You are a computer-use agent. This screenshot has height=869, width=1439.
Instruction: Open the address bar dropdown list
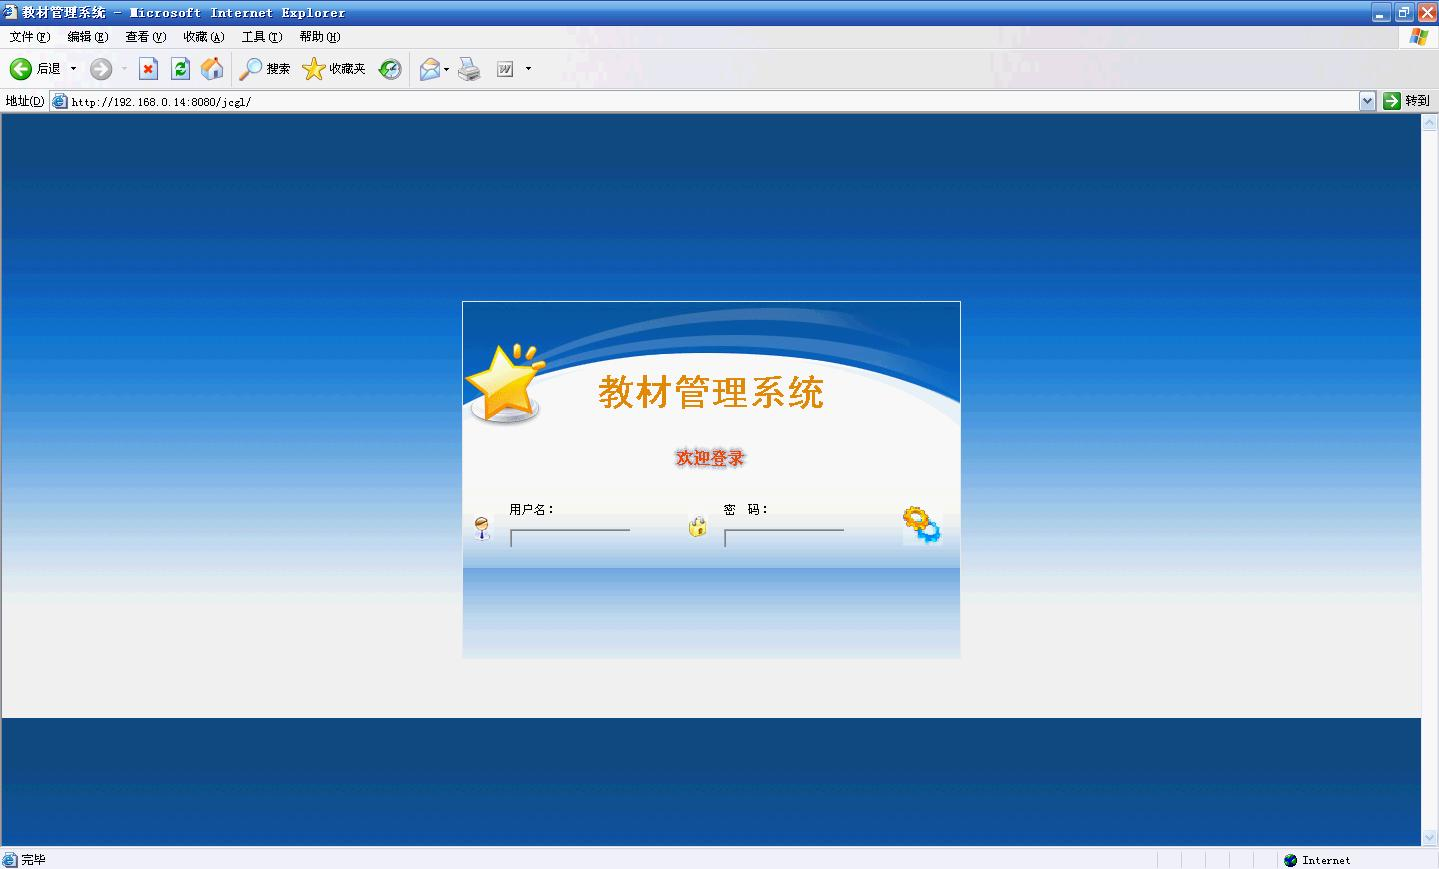point(1367,101)
